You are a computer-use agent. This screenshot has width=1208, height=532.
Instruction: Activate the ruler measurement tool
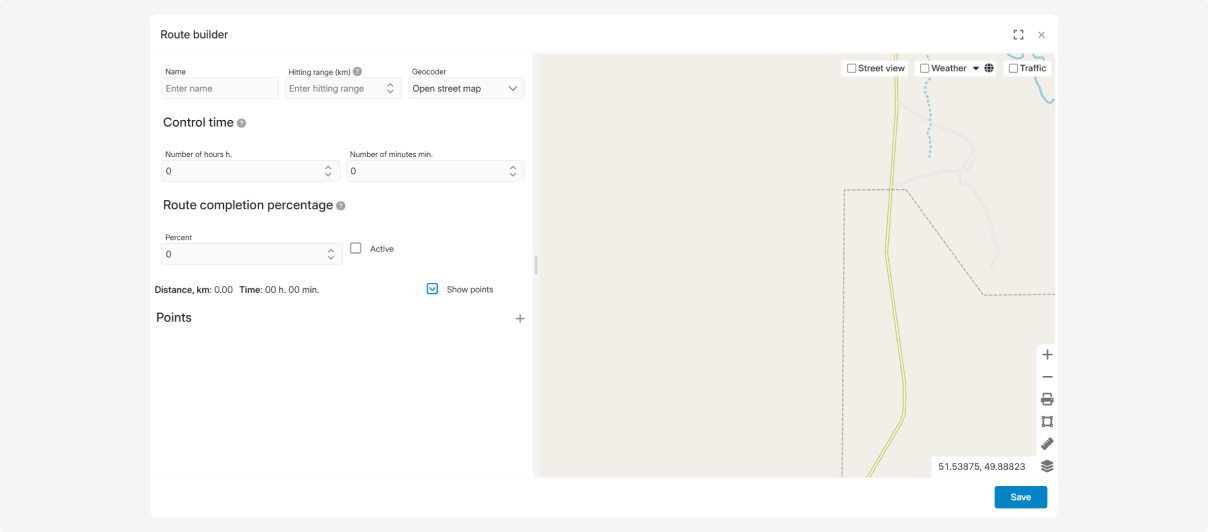click(1047, 444)
